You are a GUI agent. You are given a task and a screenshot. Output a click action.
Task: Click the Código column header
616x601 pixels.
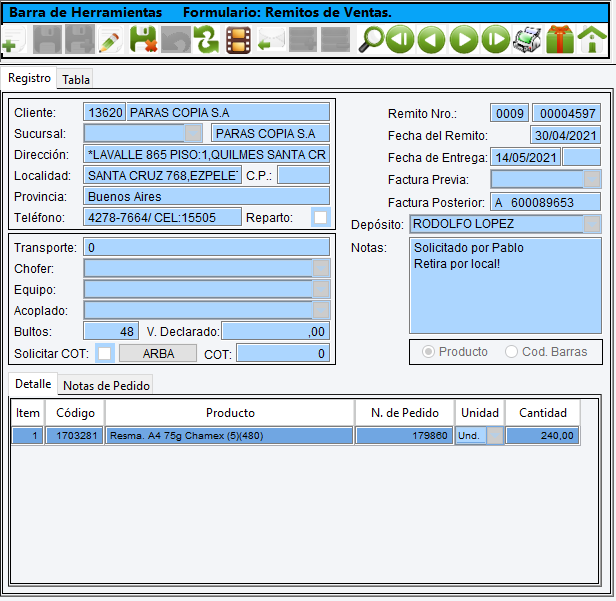click(x=75, y=413)
